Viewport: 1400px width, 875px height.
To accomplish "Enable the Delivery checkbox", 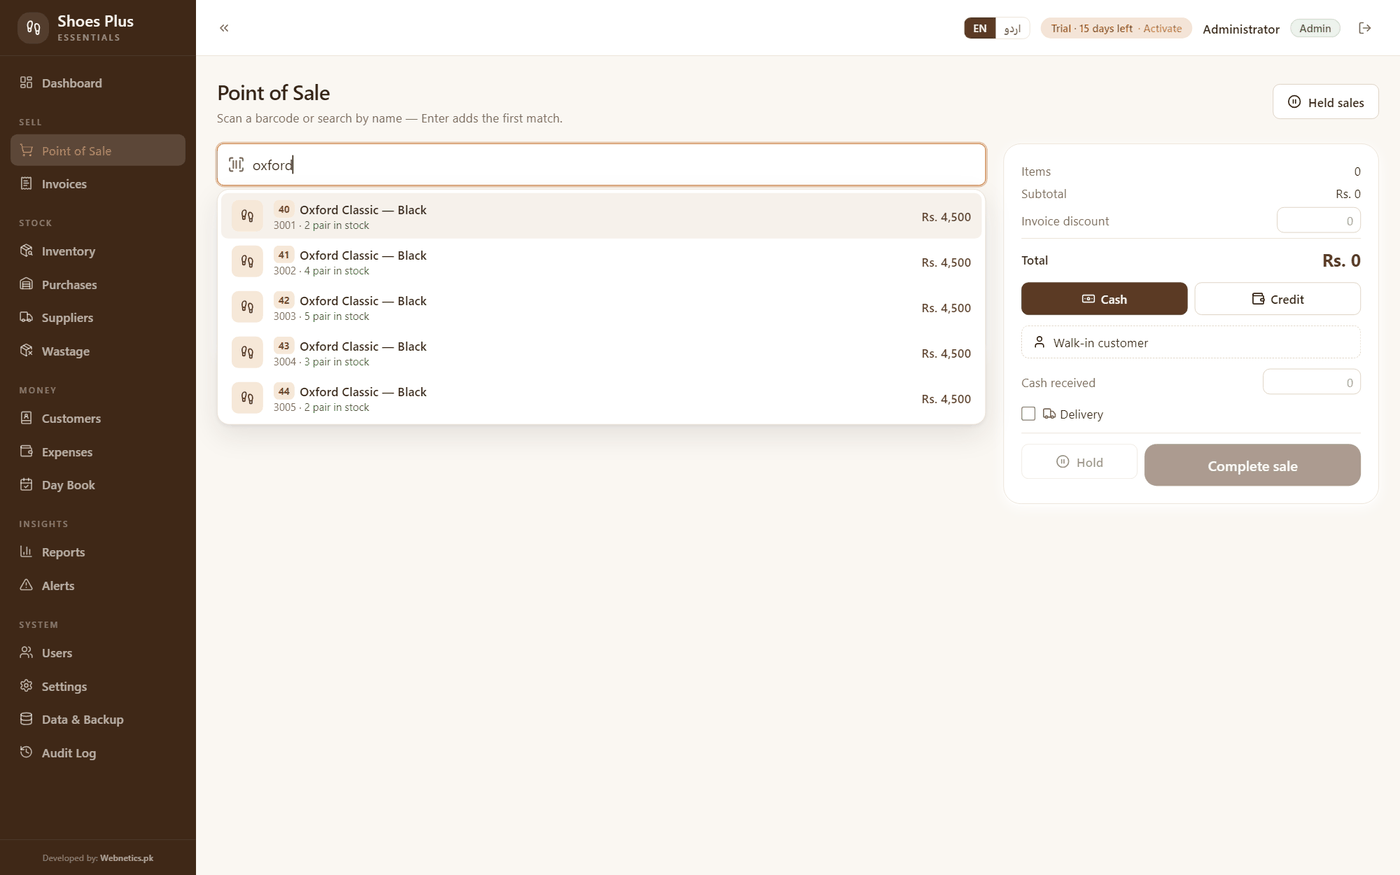I will tap(1028, 414).
